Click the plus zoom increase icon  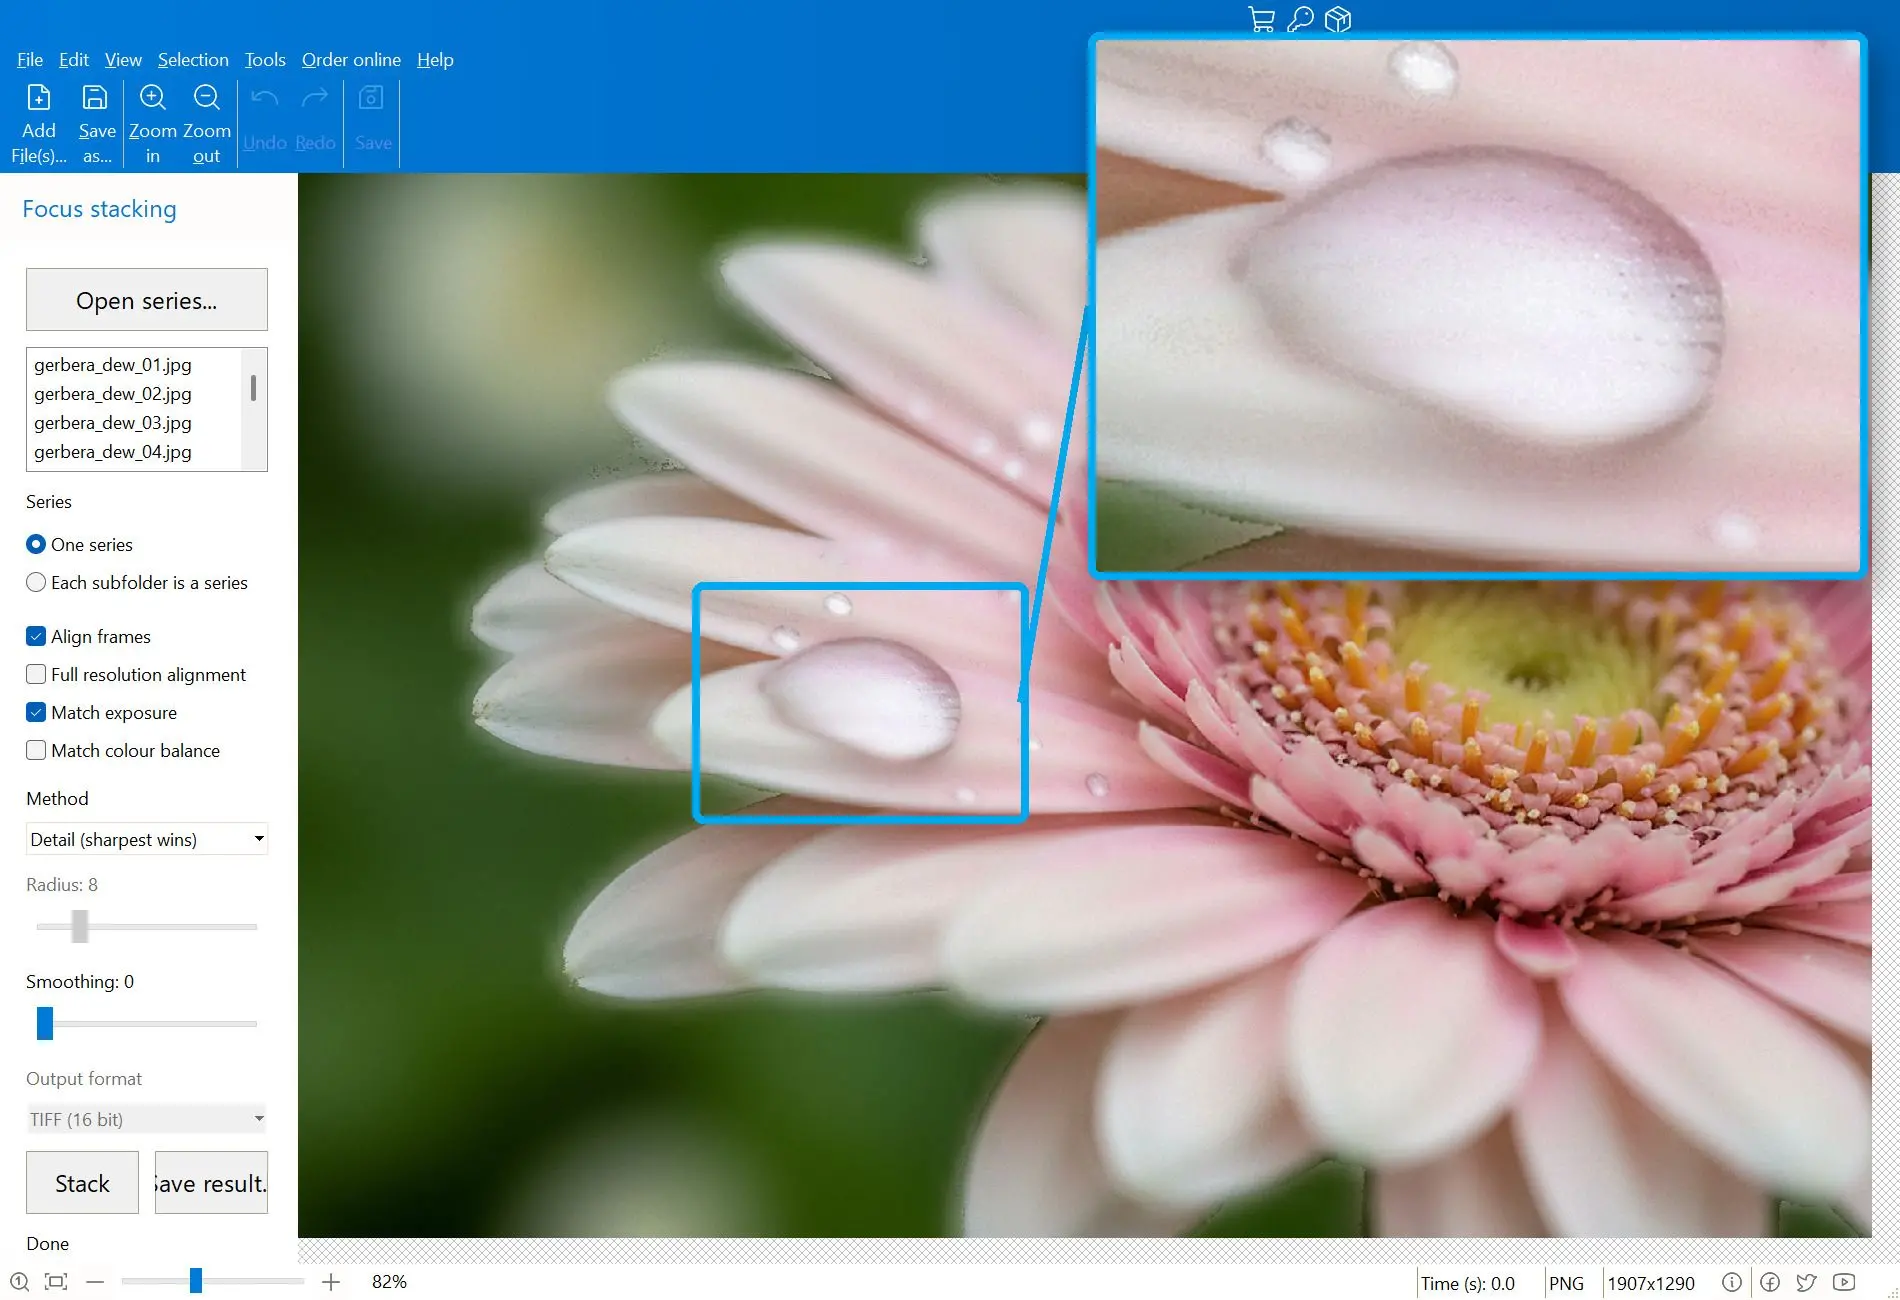[x=331, y=1281]
